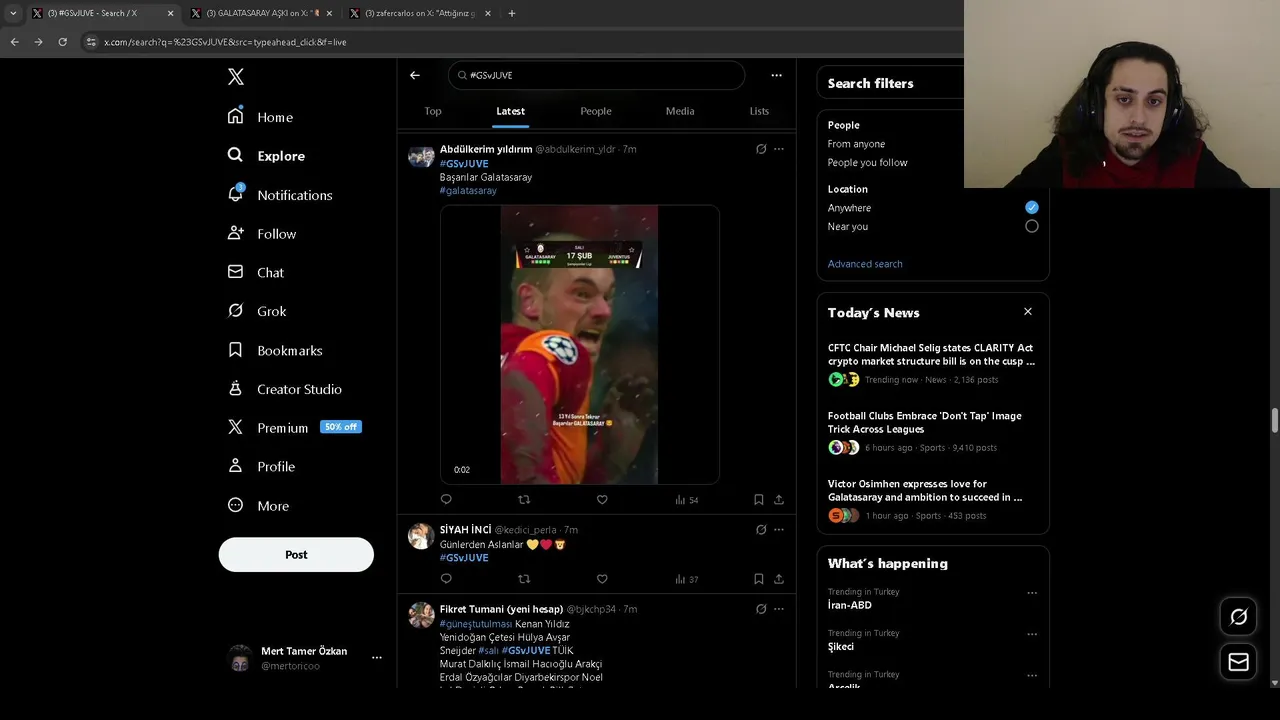Switch to the Media tab

(680, 111)
